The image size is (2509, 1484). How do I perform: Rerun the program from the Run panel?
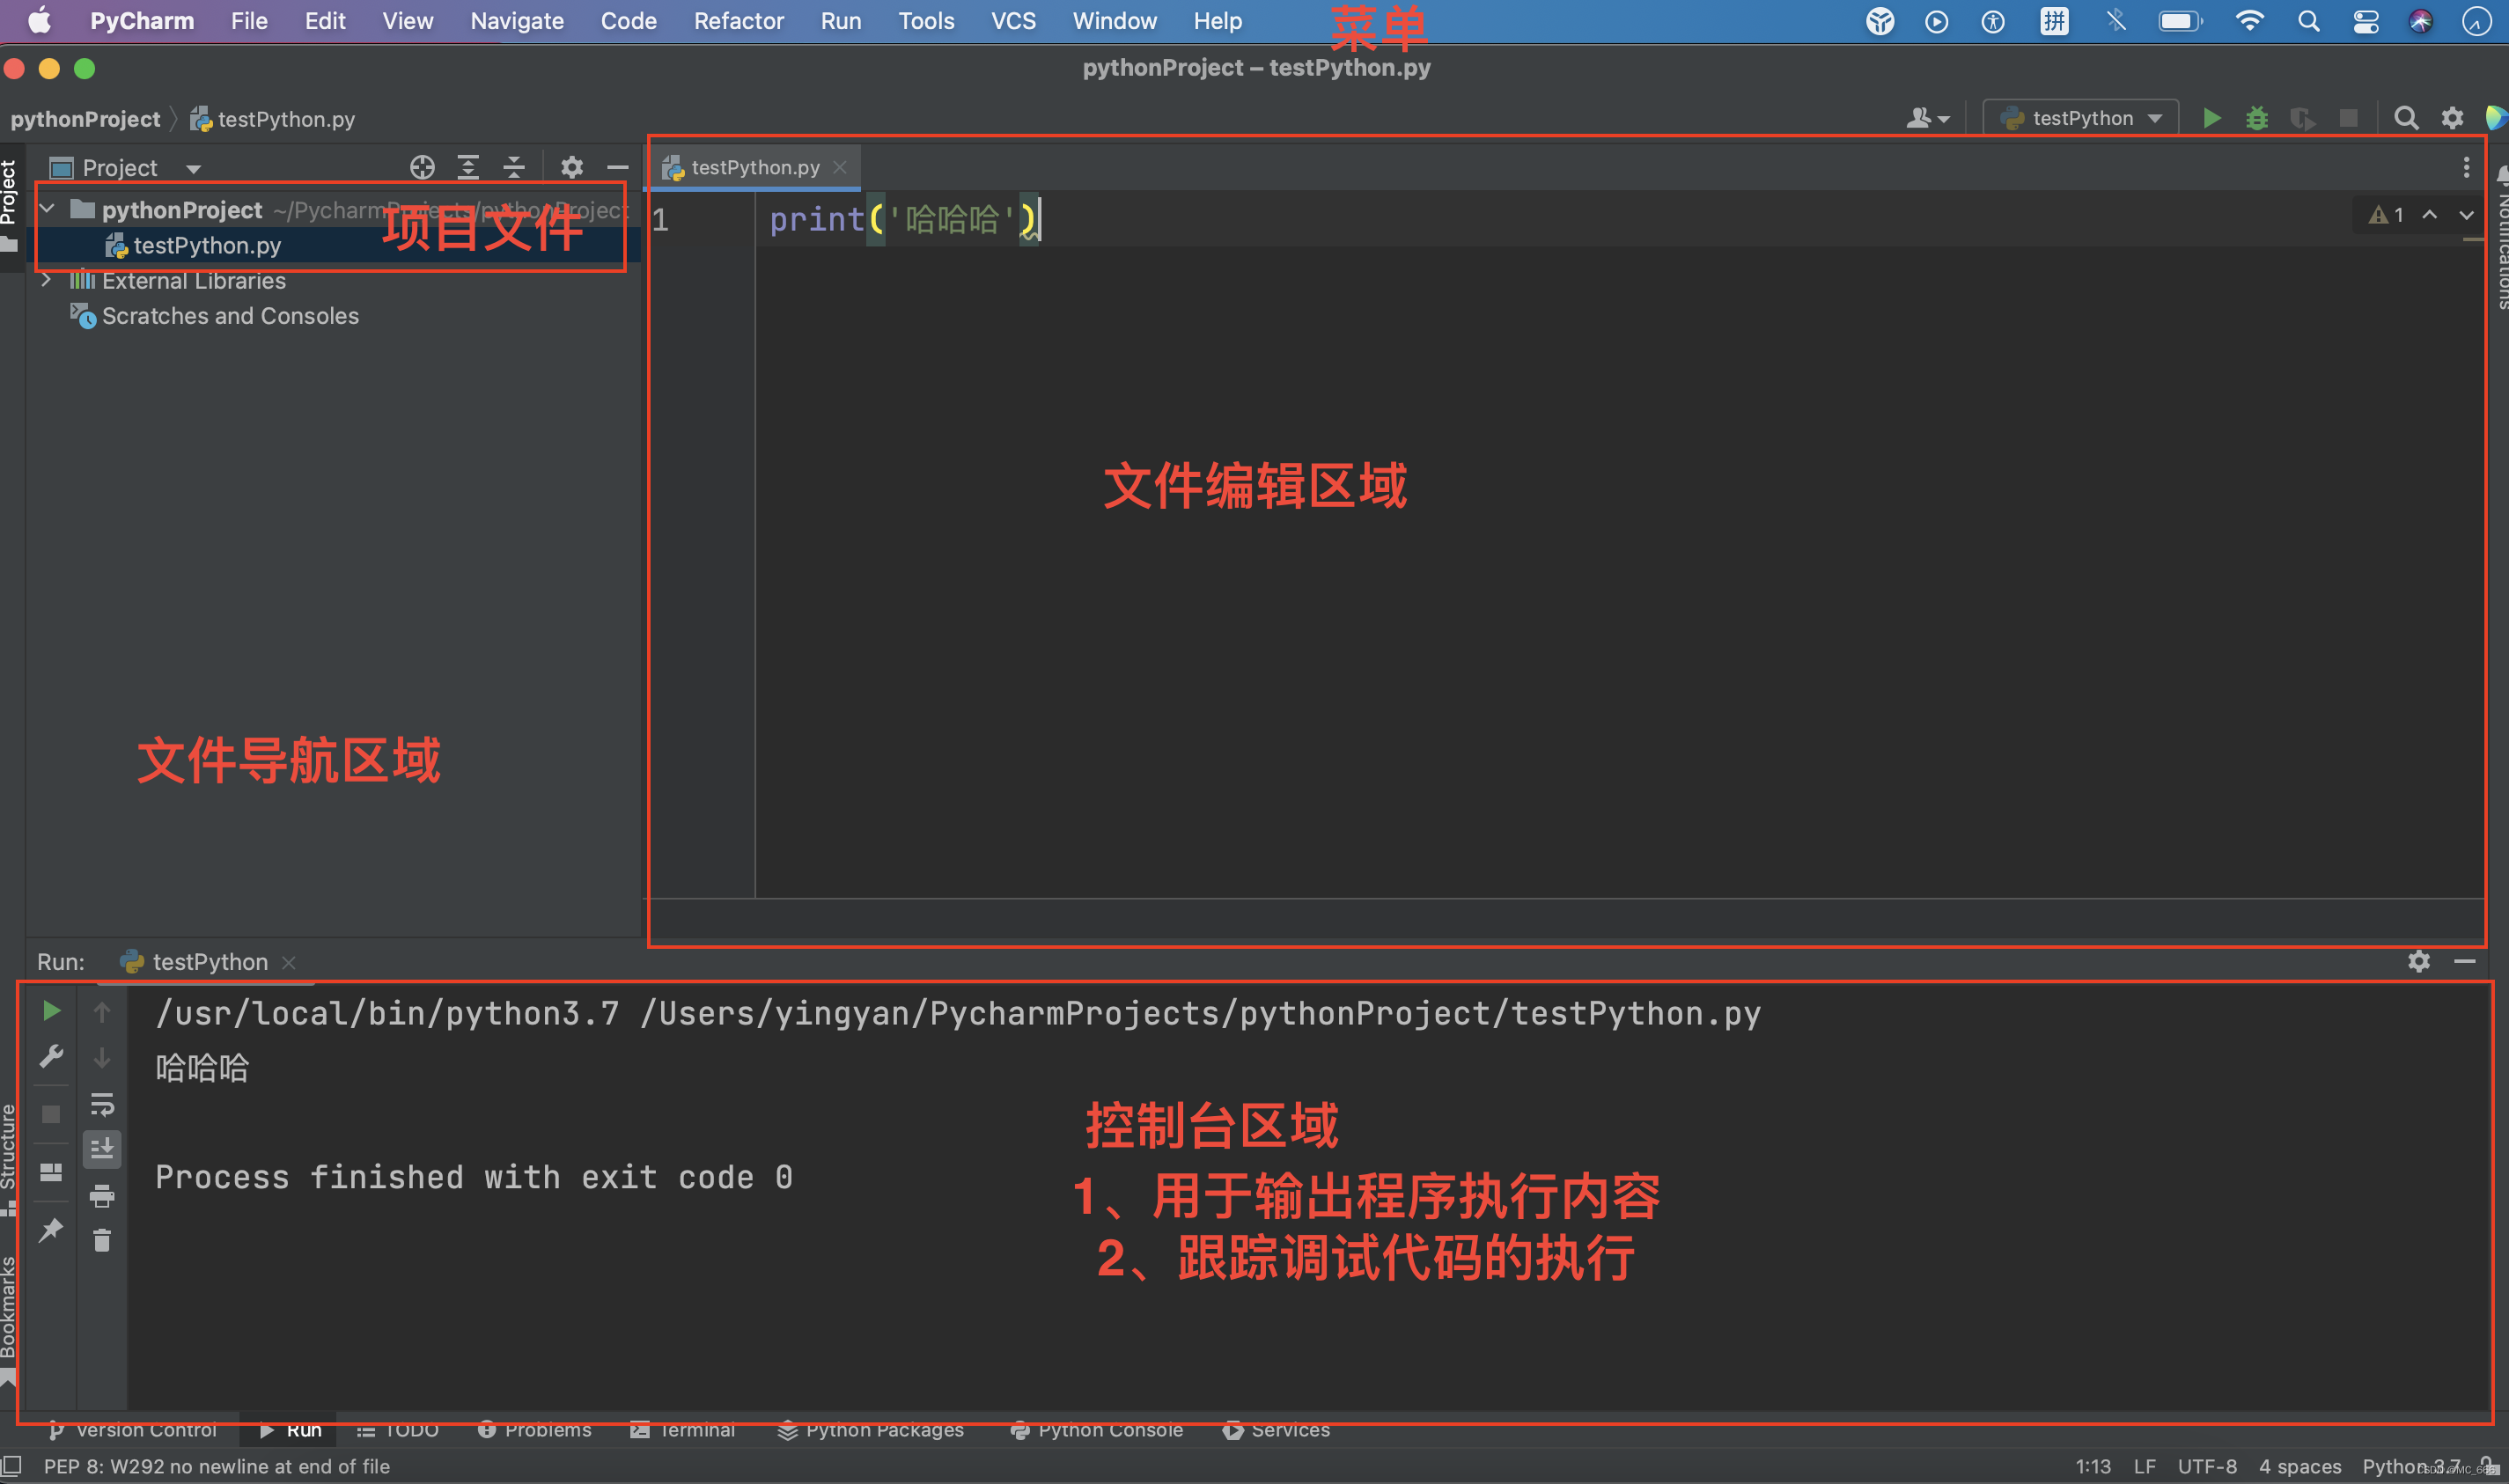coord(51,1010)
